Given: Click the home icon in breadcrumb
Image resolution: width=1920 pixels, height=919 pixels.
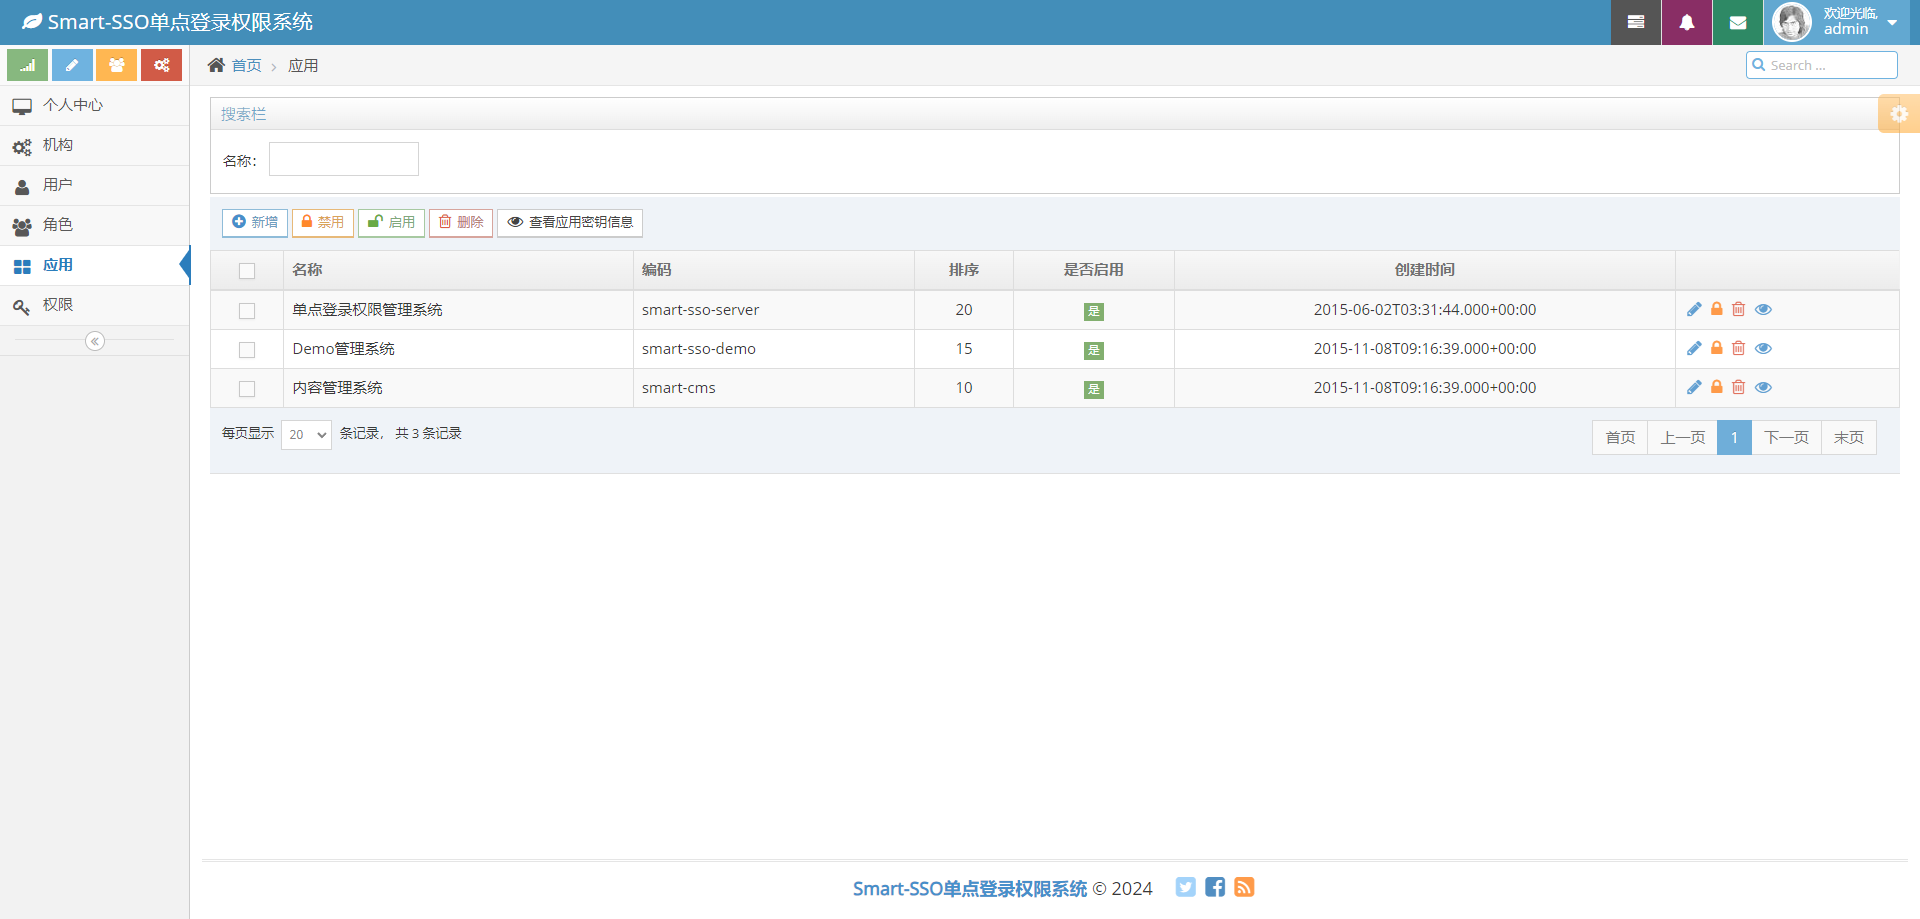Looking at the screenshot, I should click(216, 65).
